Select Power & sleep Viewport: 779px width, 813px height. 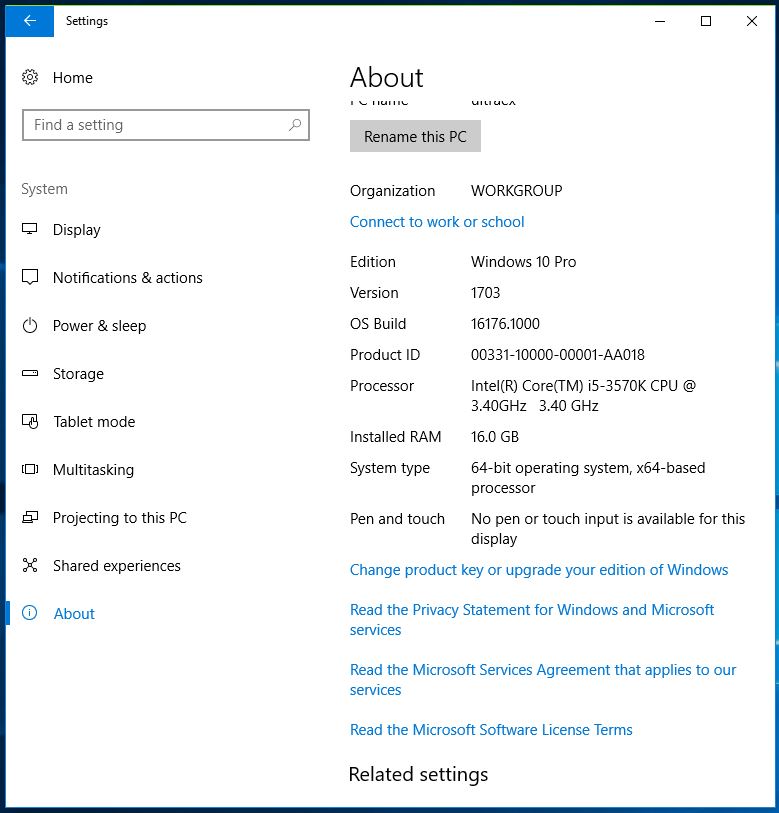(x=100, y=326)
